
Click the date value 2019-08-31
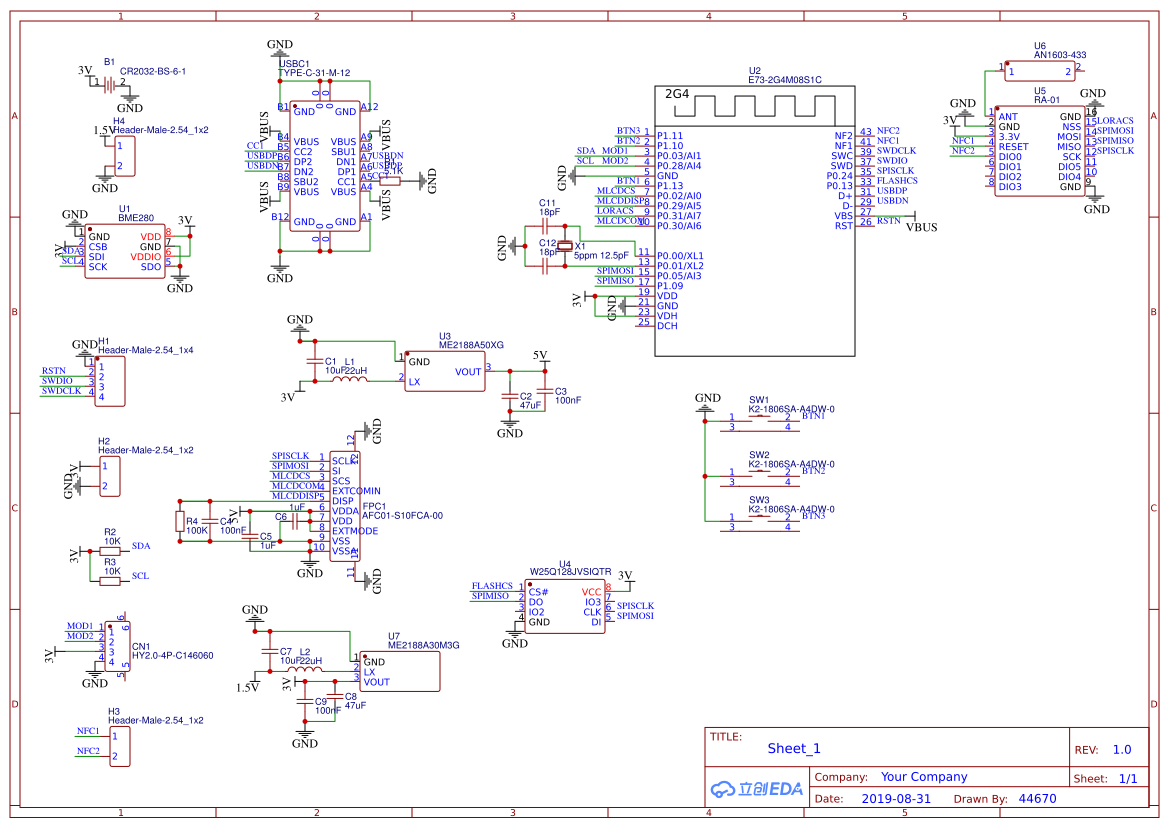pyautogui.click(x=895, y=799)
